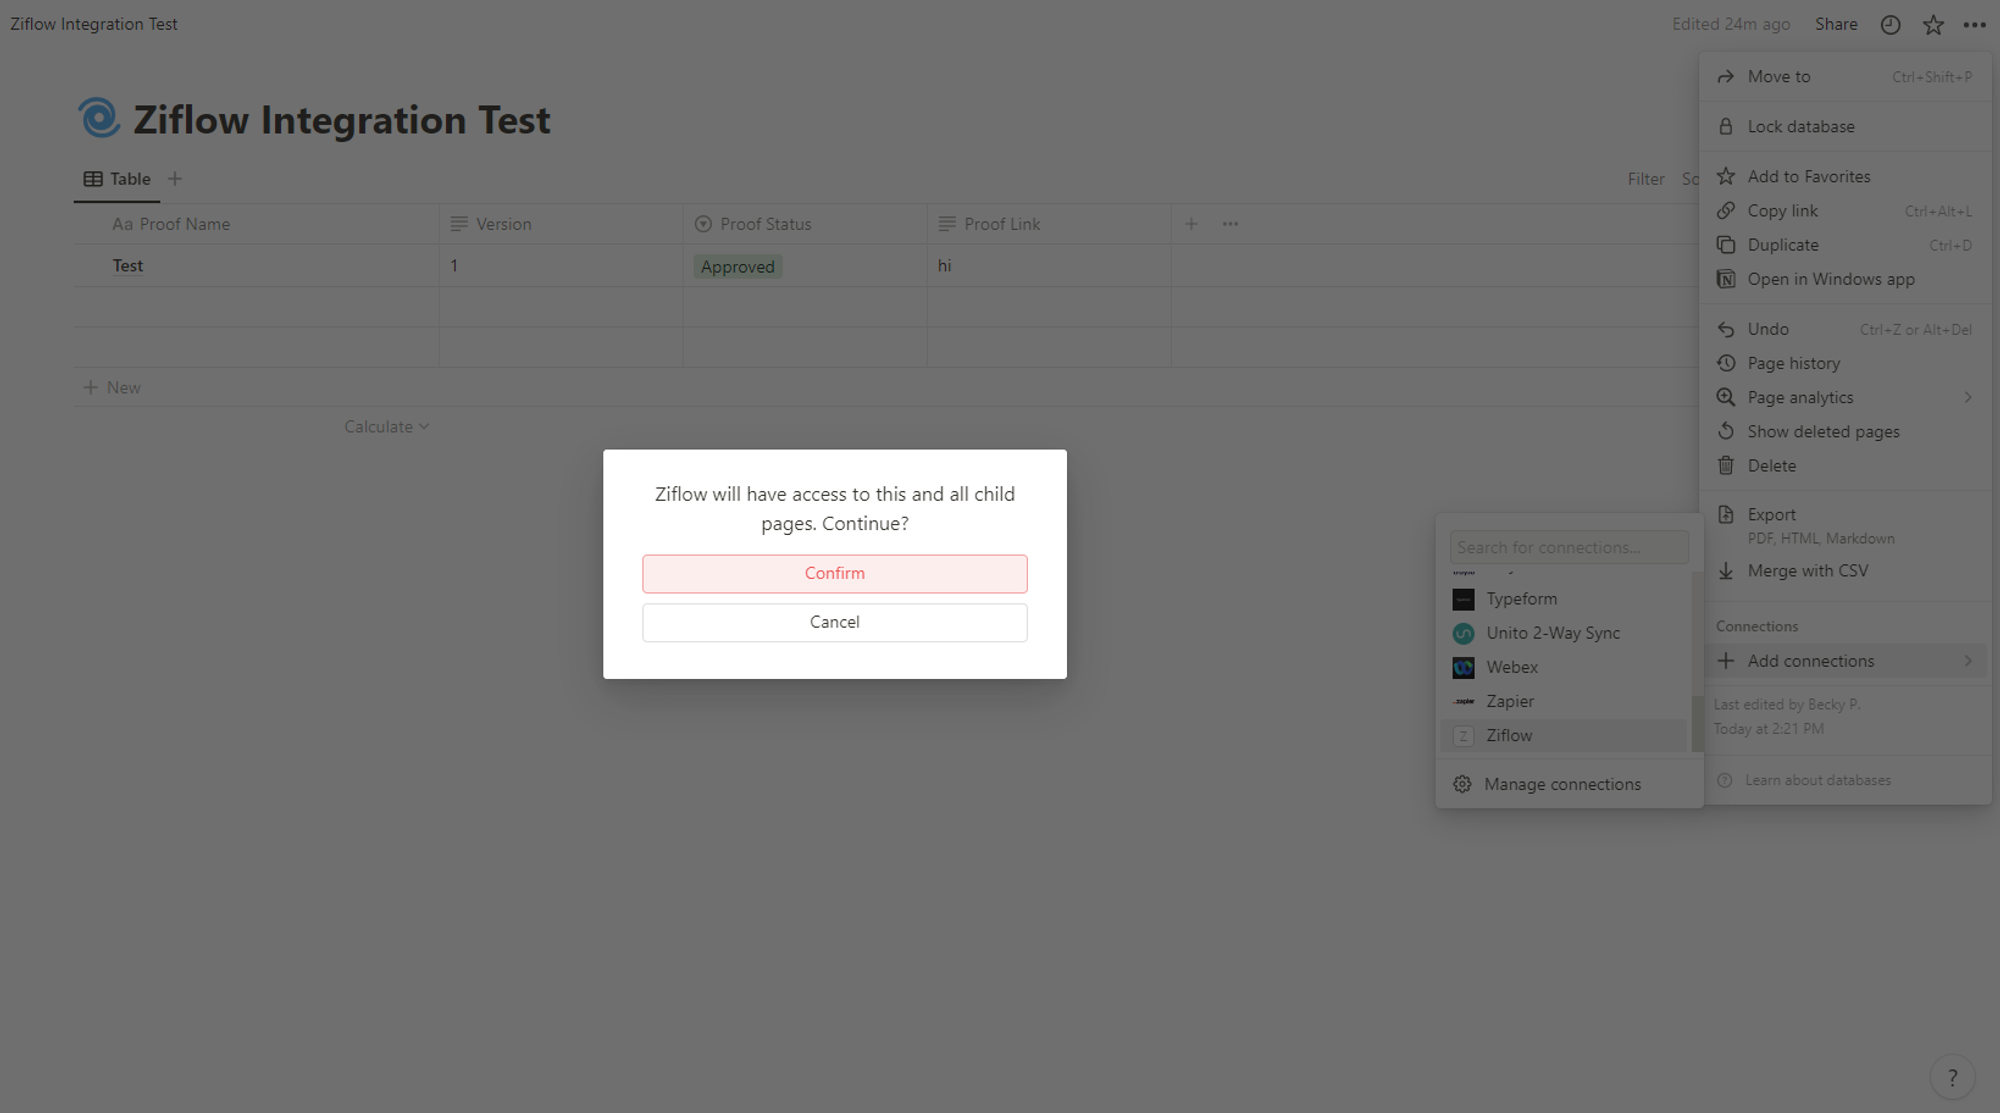Click the Merge with CSV download icon
This screenshot has width=2000, height=1113.
[1726, 571]
